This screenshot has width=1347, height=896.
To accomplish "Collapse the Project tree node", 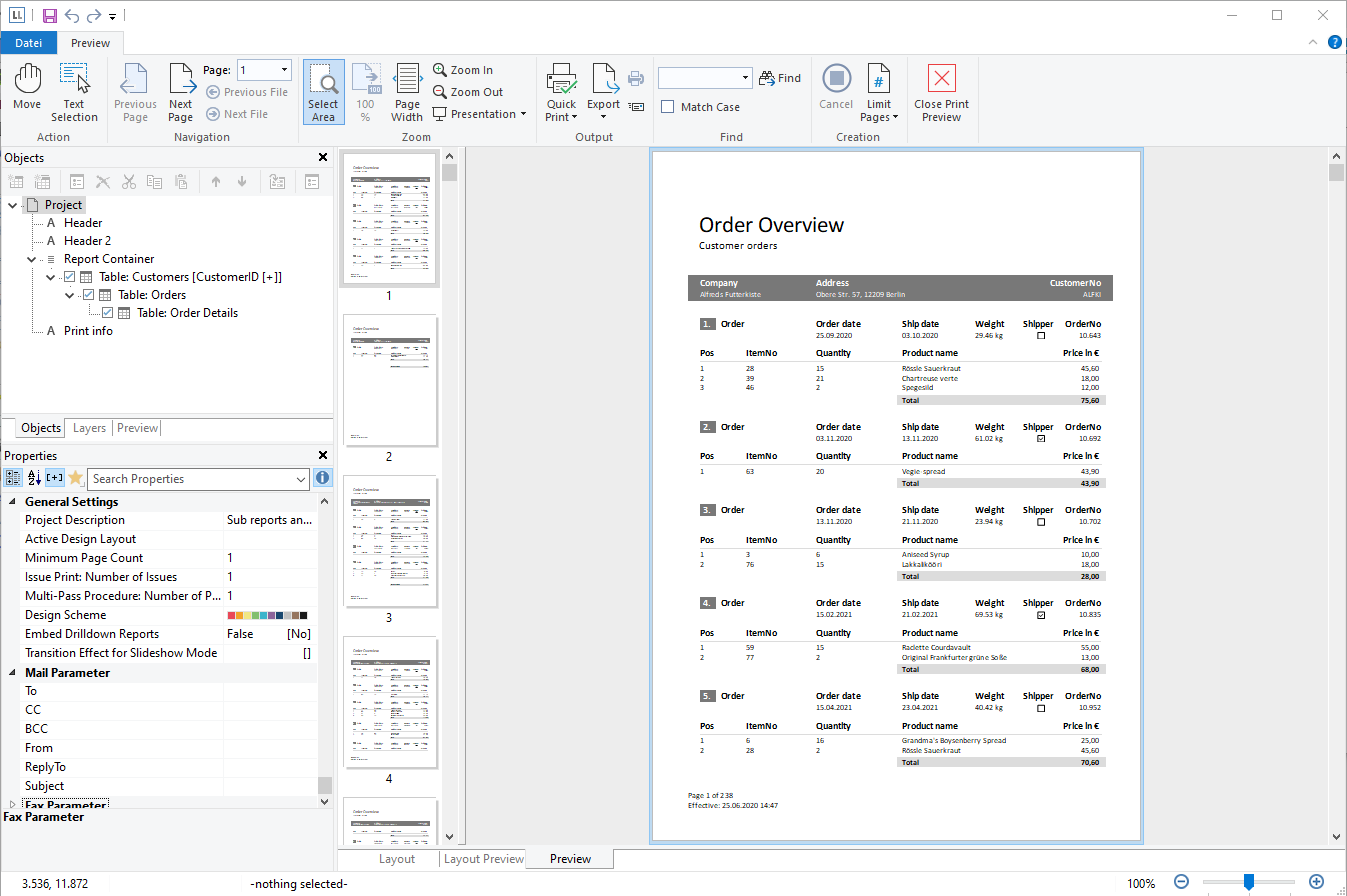I will [12, 205].
